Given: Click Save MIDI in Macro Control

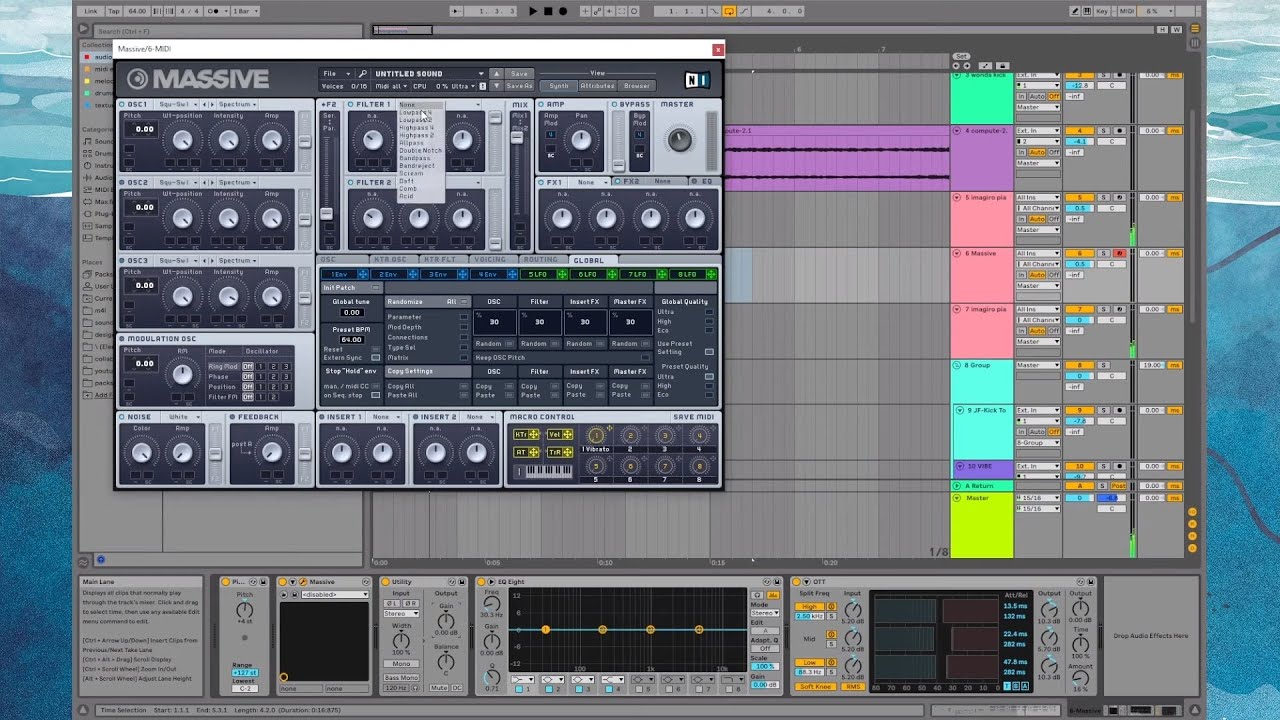Looking at the screenshot, I should pos(694,417).
